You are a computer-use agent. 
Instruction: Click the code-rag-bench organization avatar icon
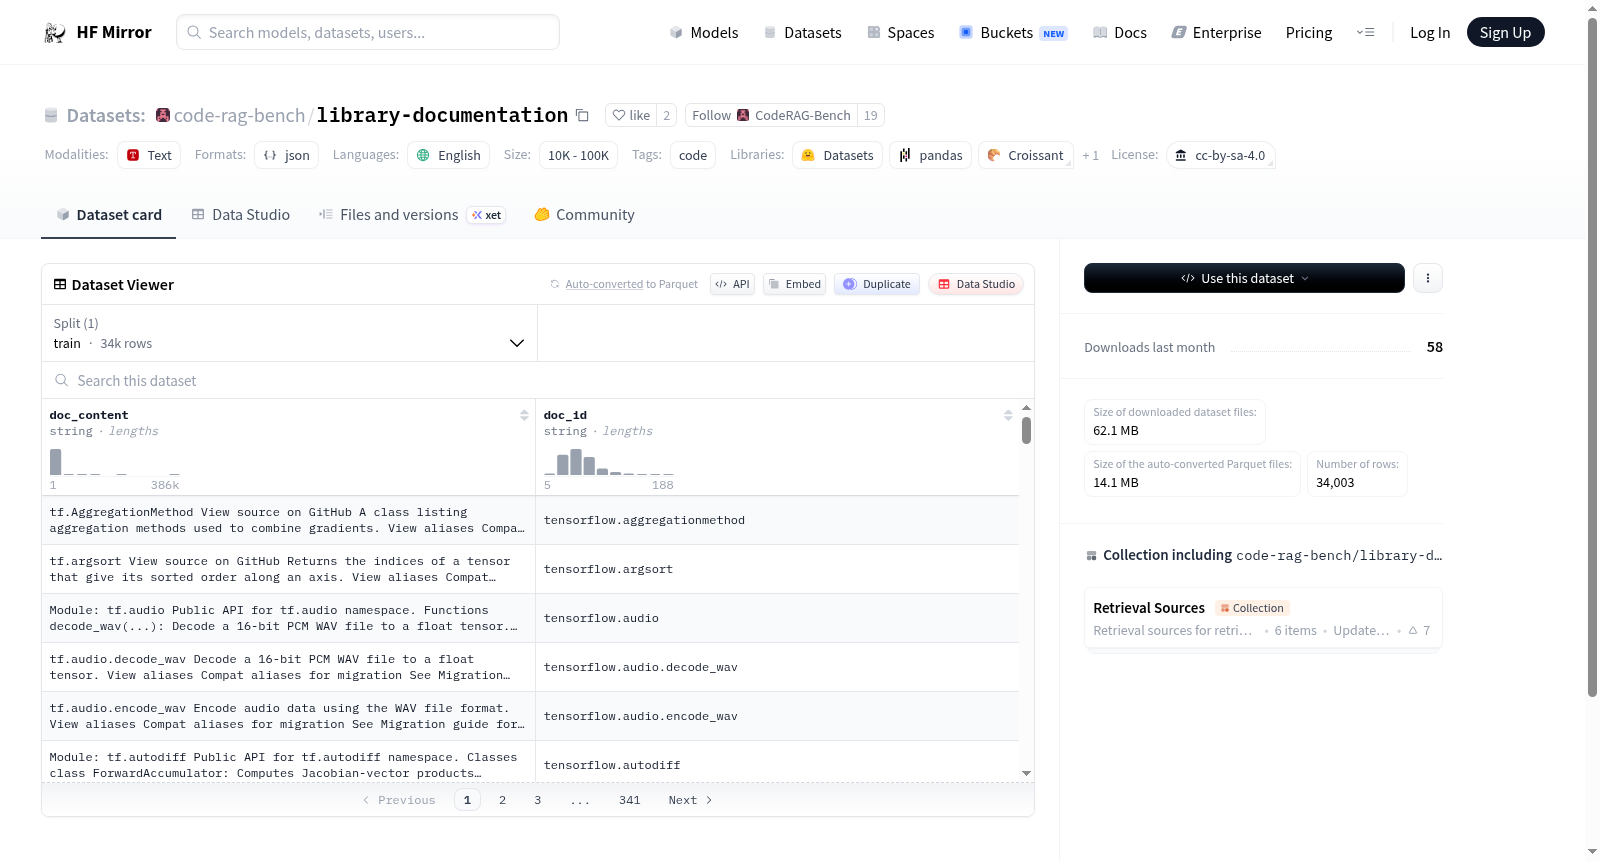tap(163, 115)
